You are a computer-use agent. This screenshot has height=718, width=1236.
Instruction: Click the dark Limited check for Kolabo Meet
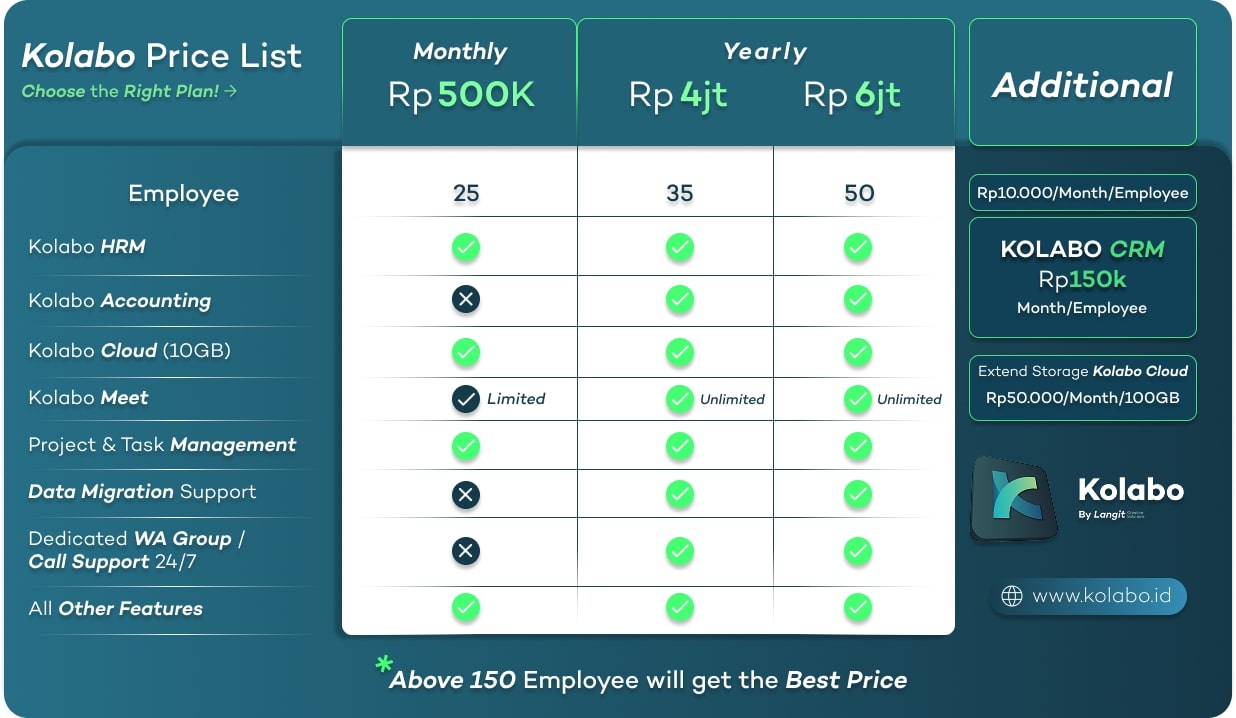click(465, 399)
